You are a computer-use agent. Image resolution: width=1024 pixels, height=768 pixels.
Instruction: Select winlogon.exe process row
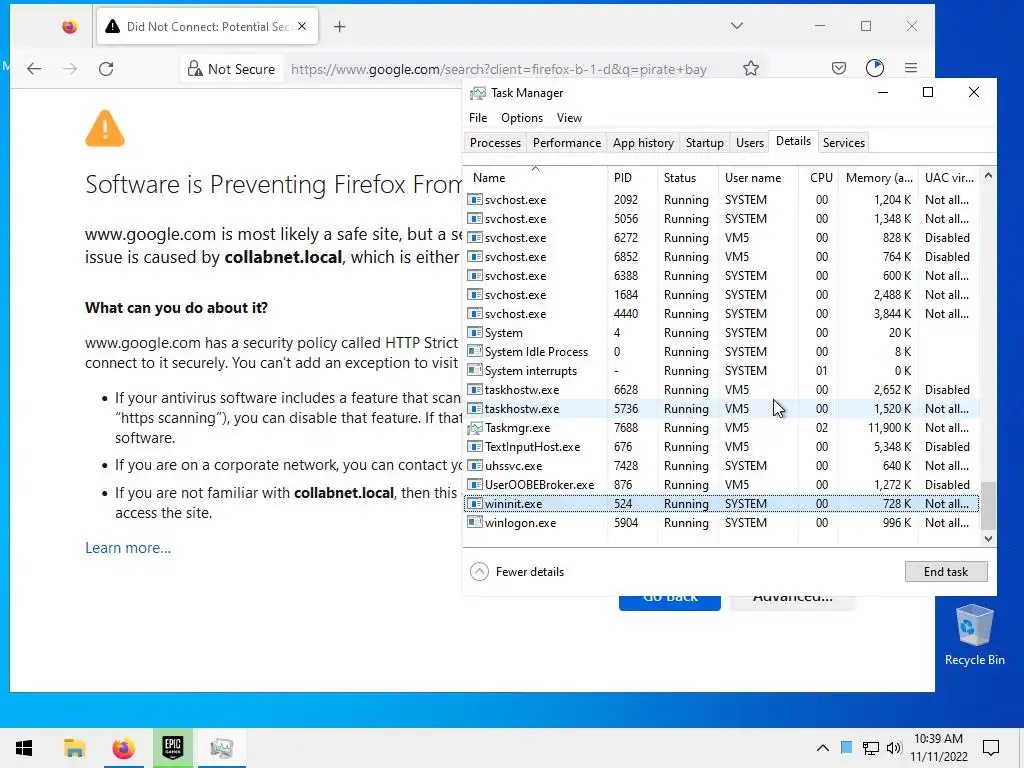(722, 522)
